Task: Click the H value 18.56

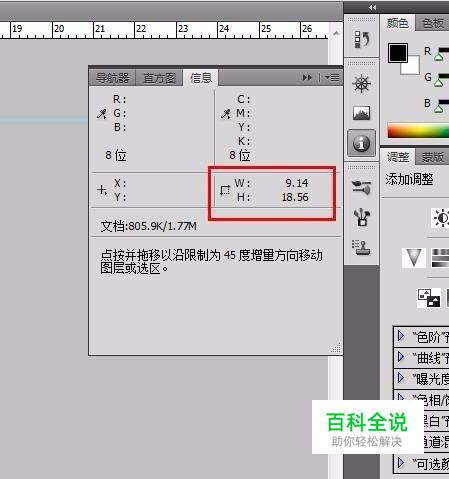Action: point(295,197)
